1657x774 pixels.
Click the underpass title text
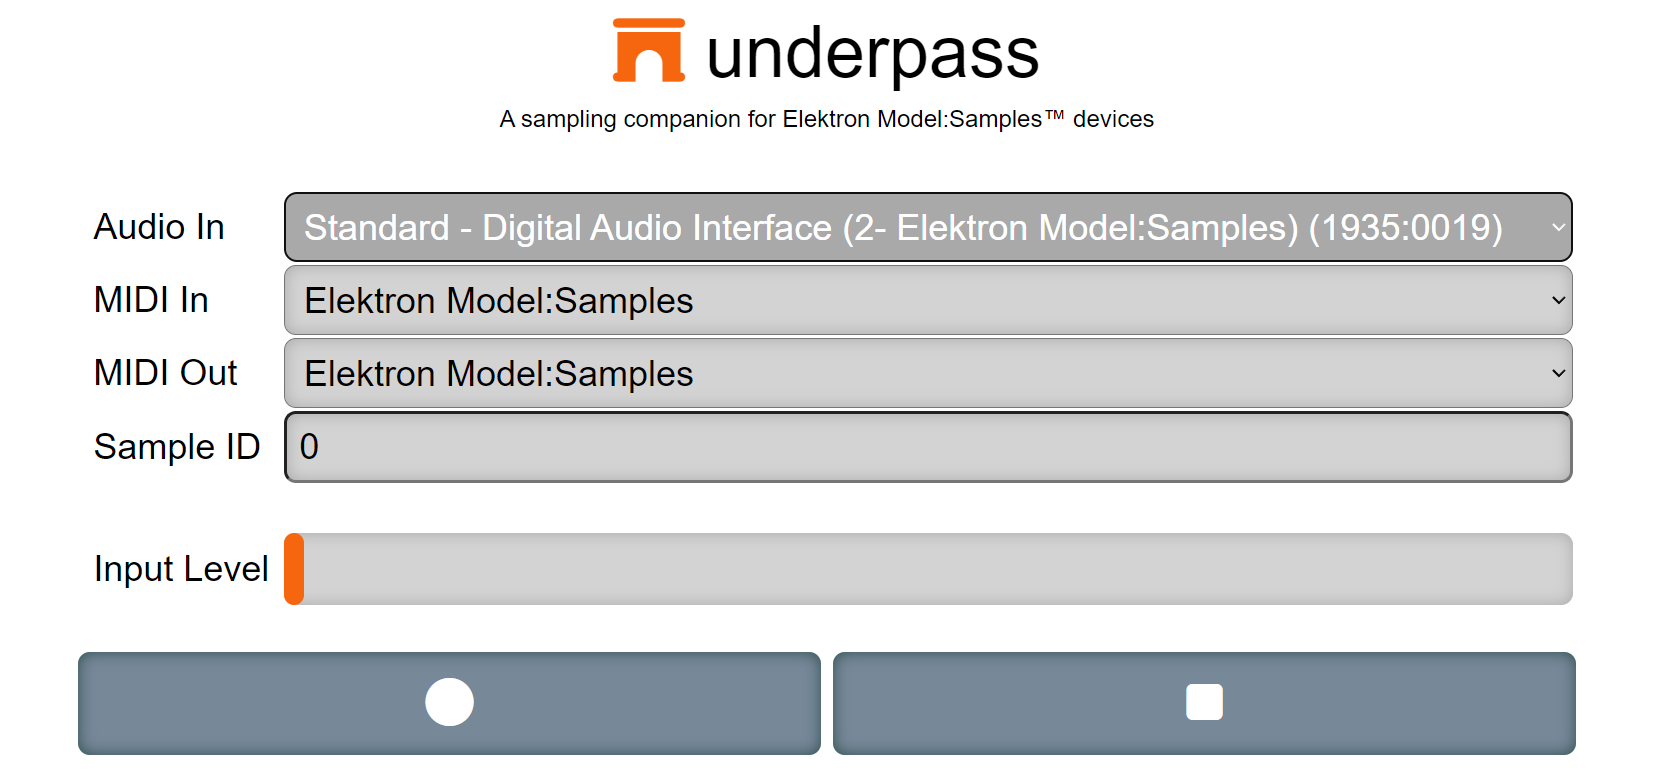click(x=873, y=54)
